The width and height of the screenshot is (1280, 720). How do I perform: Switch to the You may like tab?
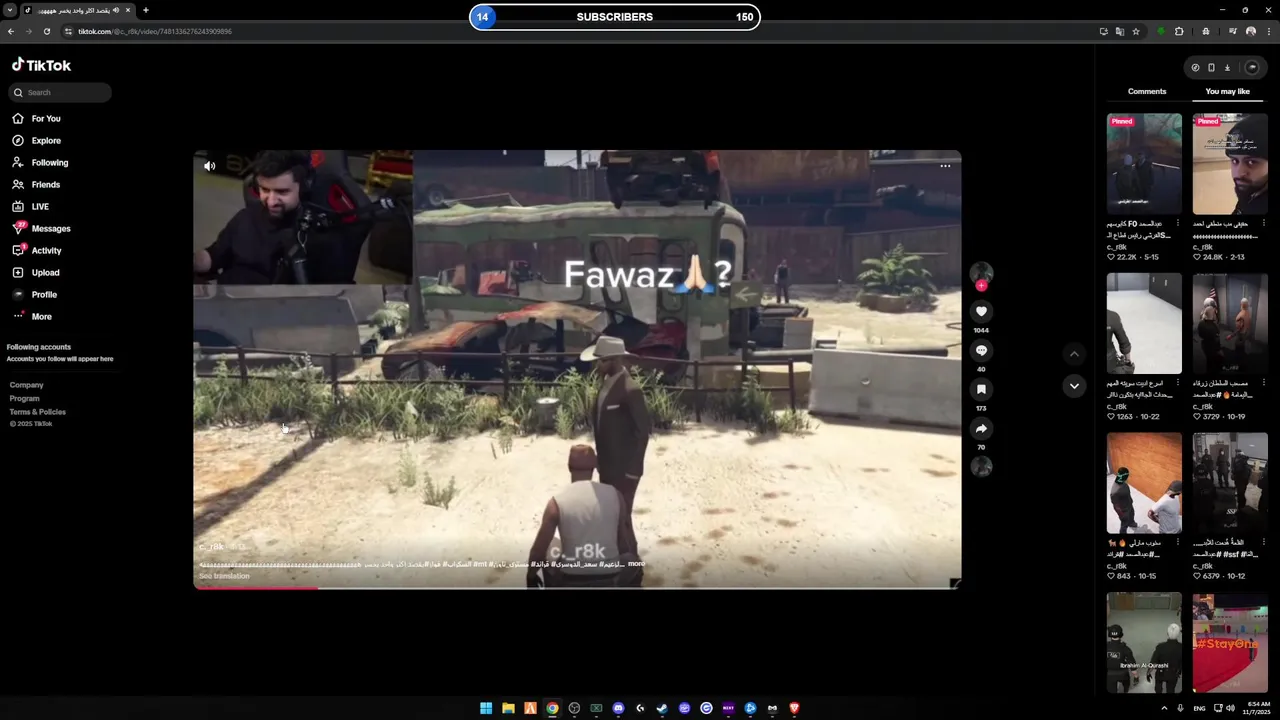(1227, 91)
